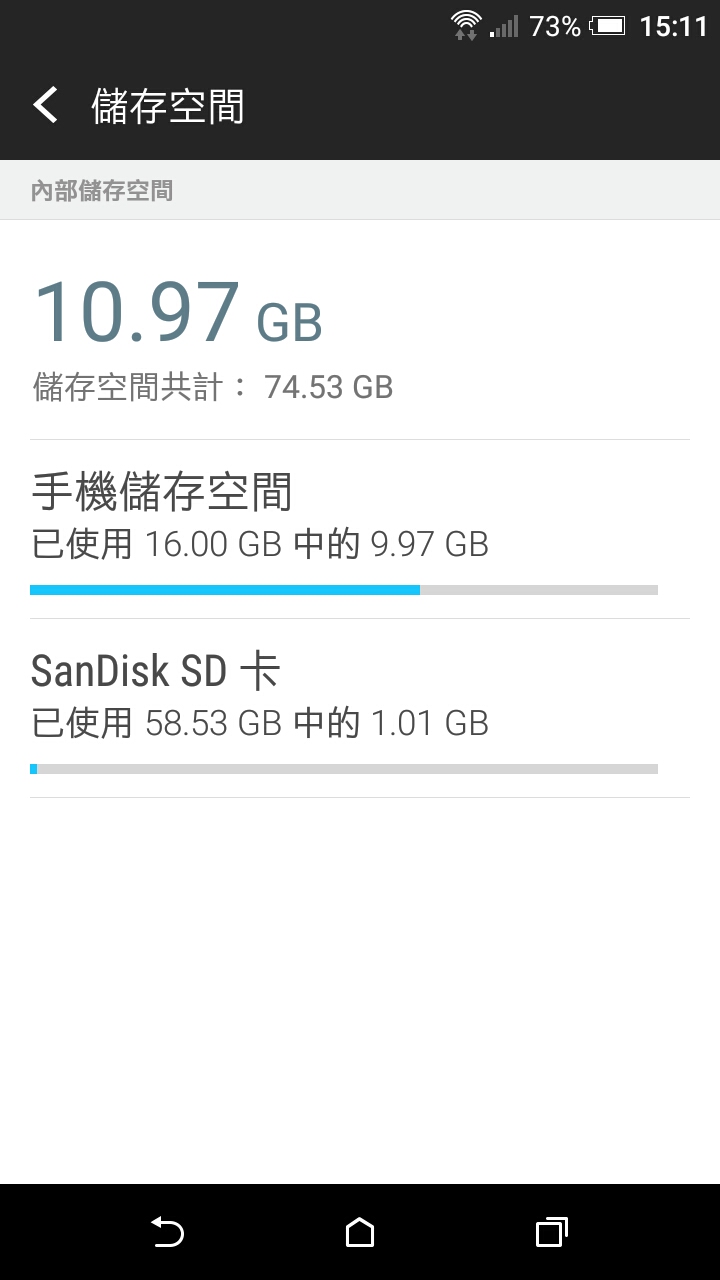Tap the battery icon in status bar

click(607, 26)
